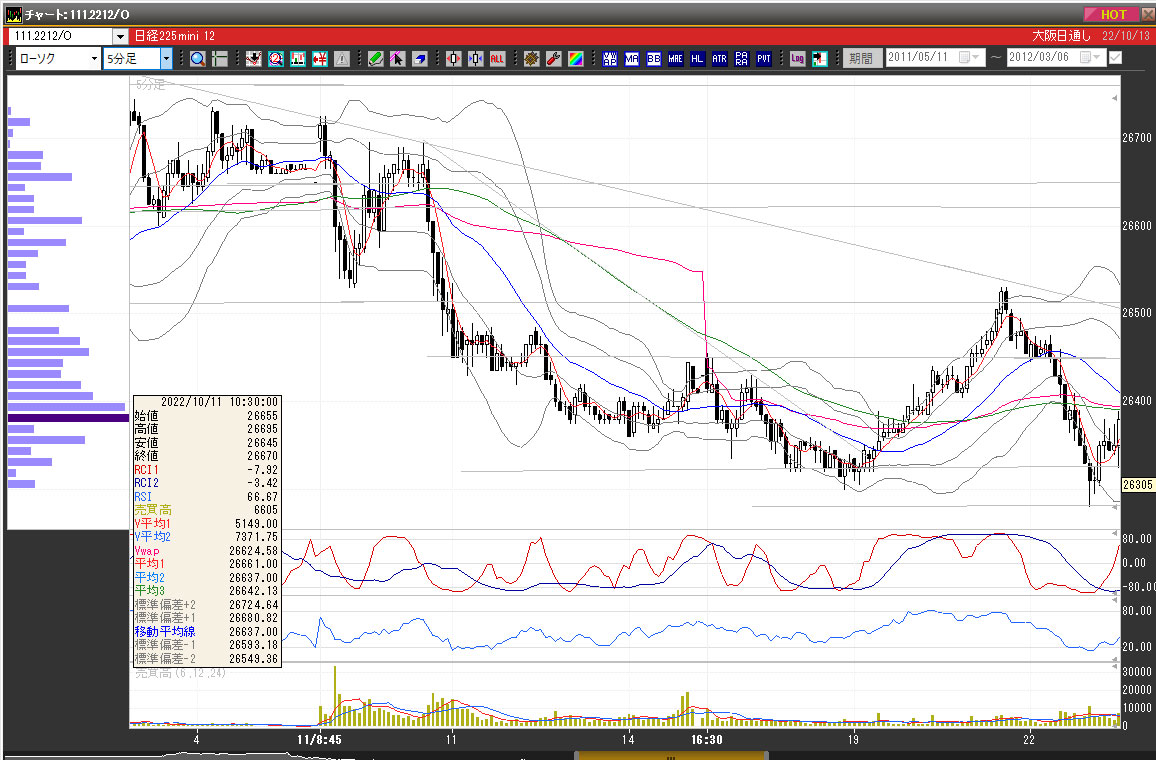Click the 移動平均線 row in data box
The height and width of the screenshot is (760, 1156).
point(206,632)
